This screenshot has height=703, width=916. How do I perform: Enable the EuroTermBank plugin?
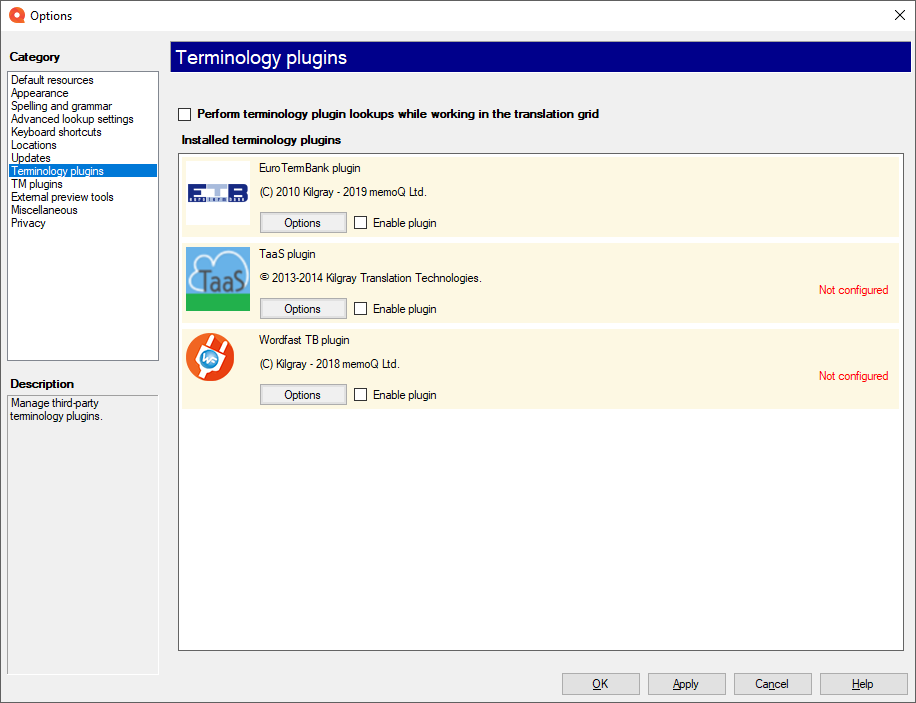click(360, 223)
